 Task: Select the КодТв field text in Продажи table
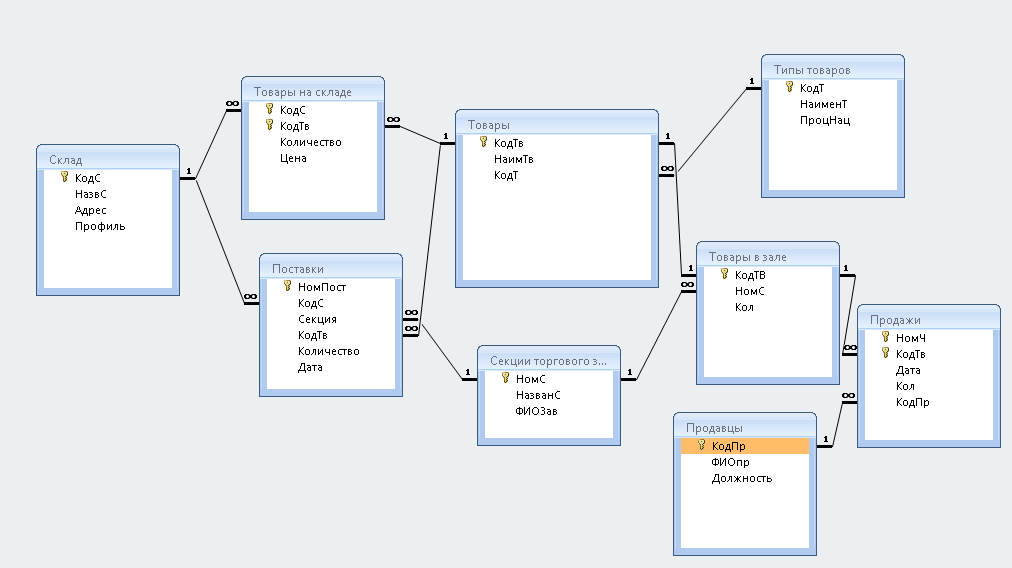[911, 354]
